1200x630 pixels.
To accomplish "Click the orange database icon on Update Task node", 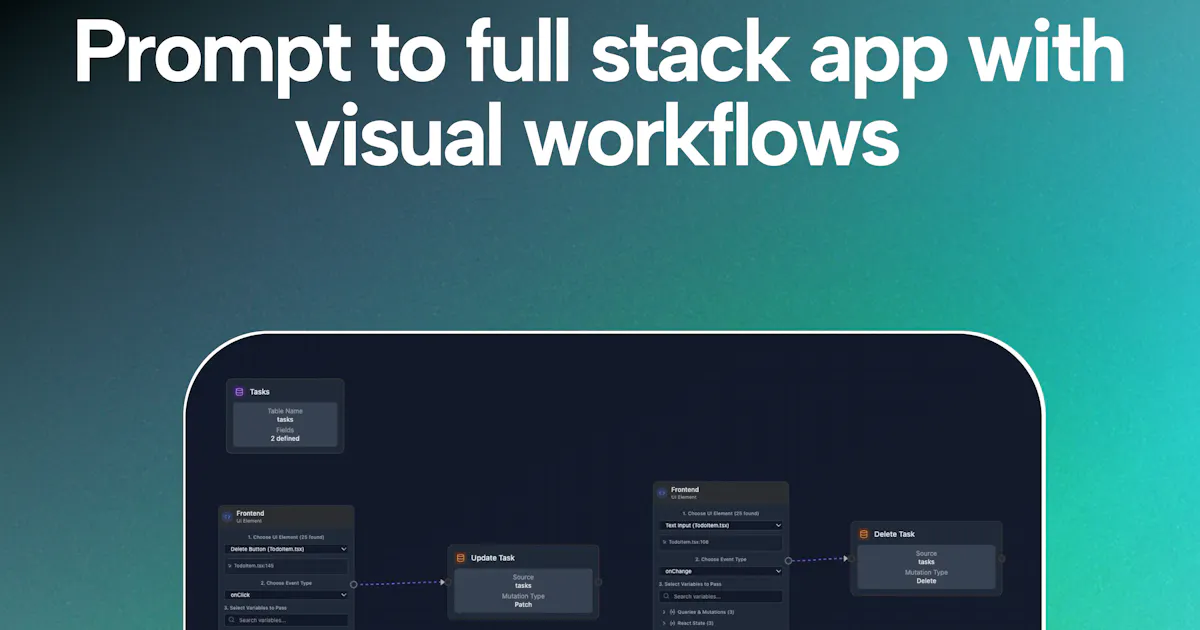I will pos(461,558).
